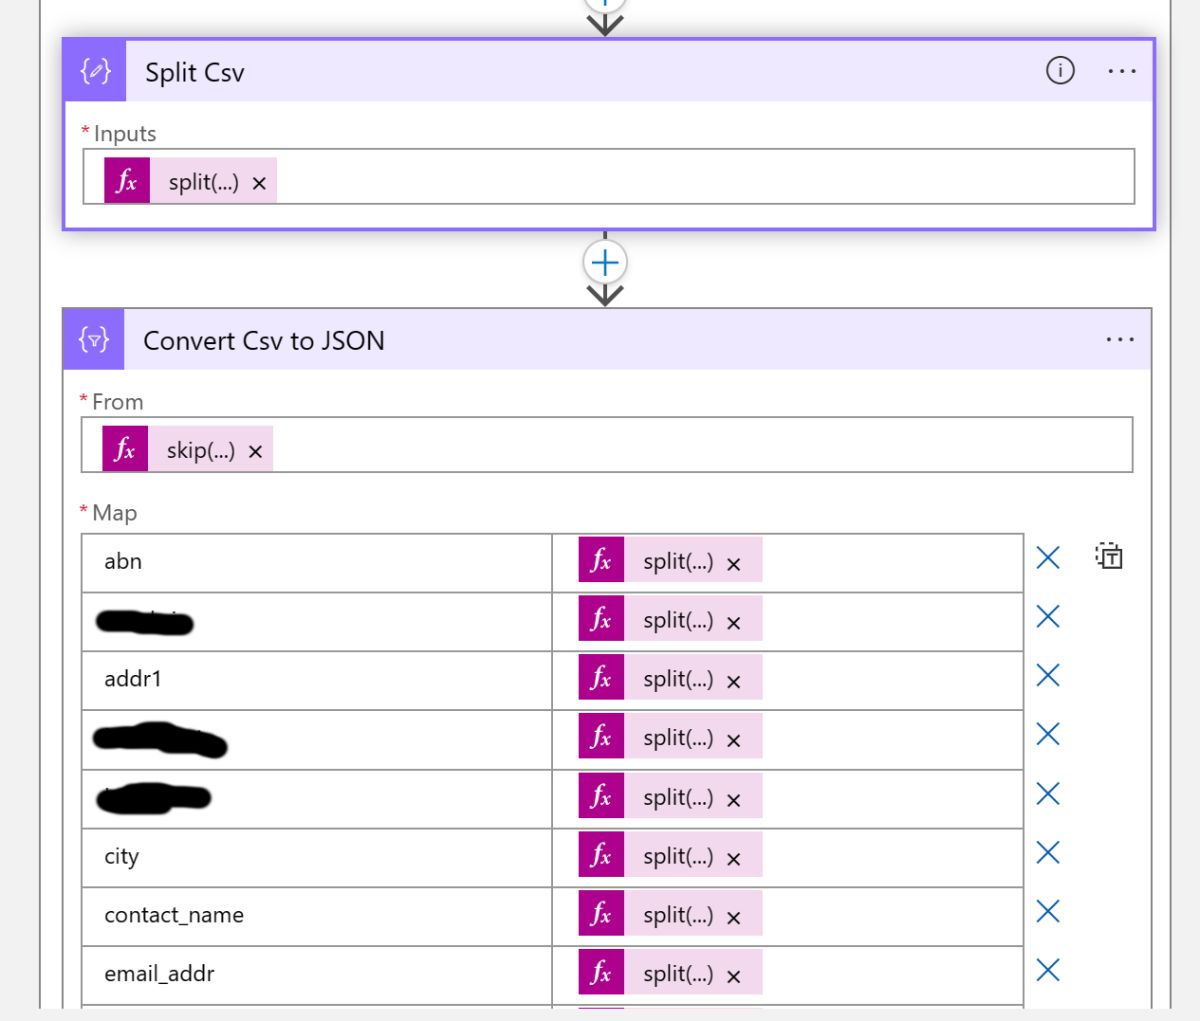Delete the abn map row

[x=1048, y=558]
